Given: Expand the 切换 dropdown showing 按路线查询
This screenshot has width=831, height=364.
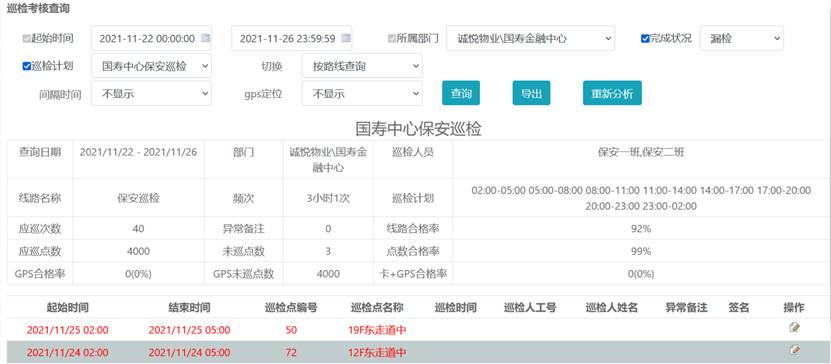Looking at the screenshot, I should [x=362, y=66].
